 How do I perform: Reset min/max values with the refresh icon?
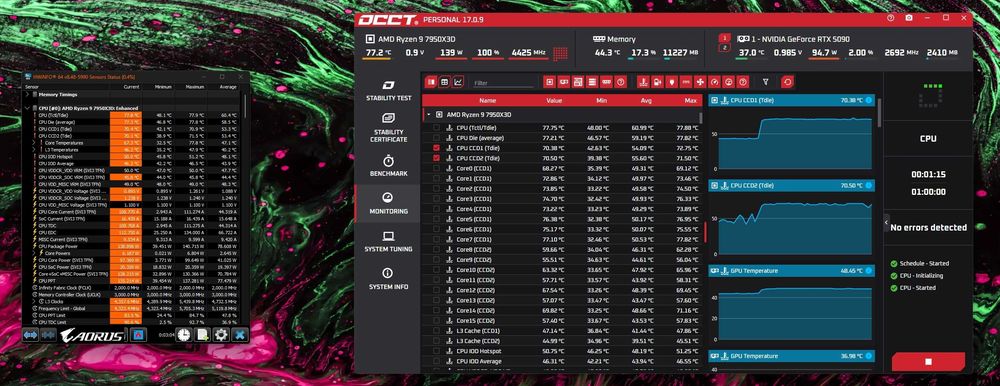tap(788, 82)
